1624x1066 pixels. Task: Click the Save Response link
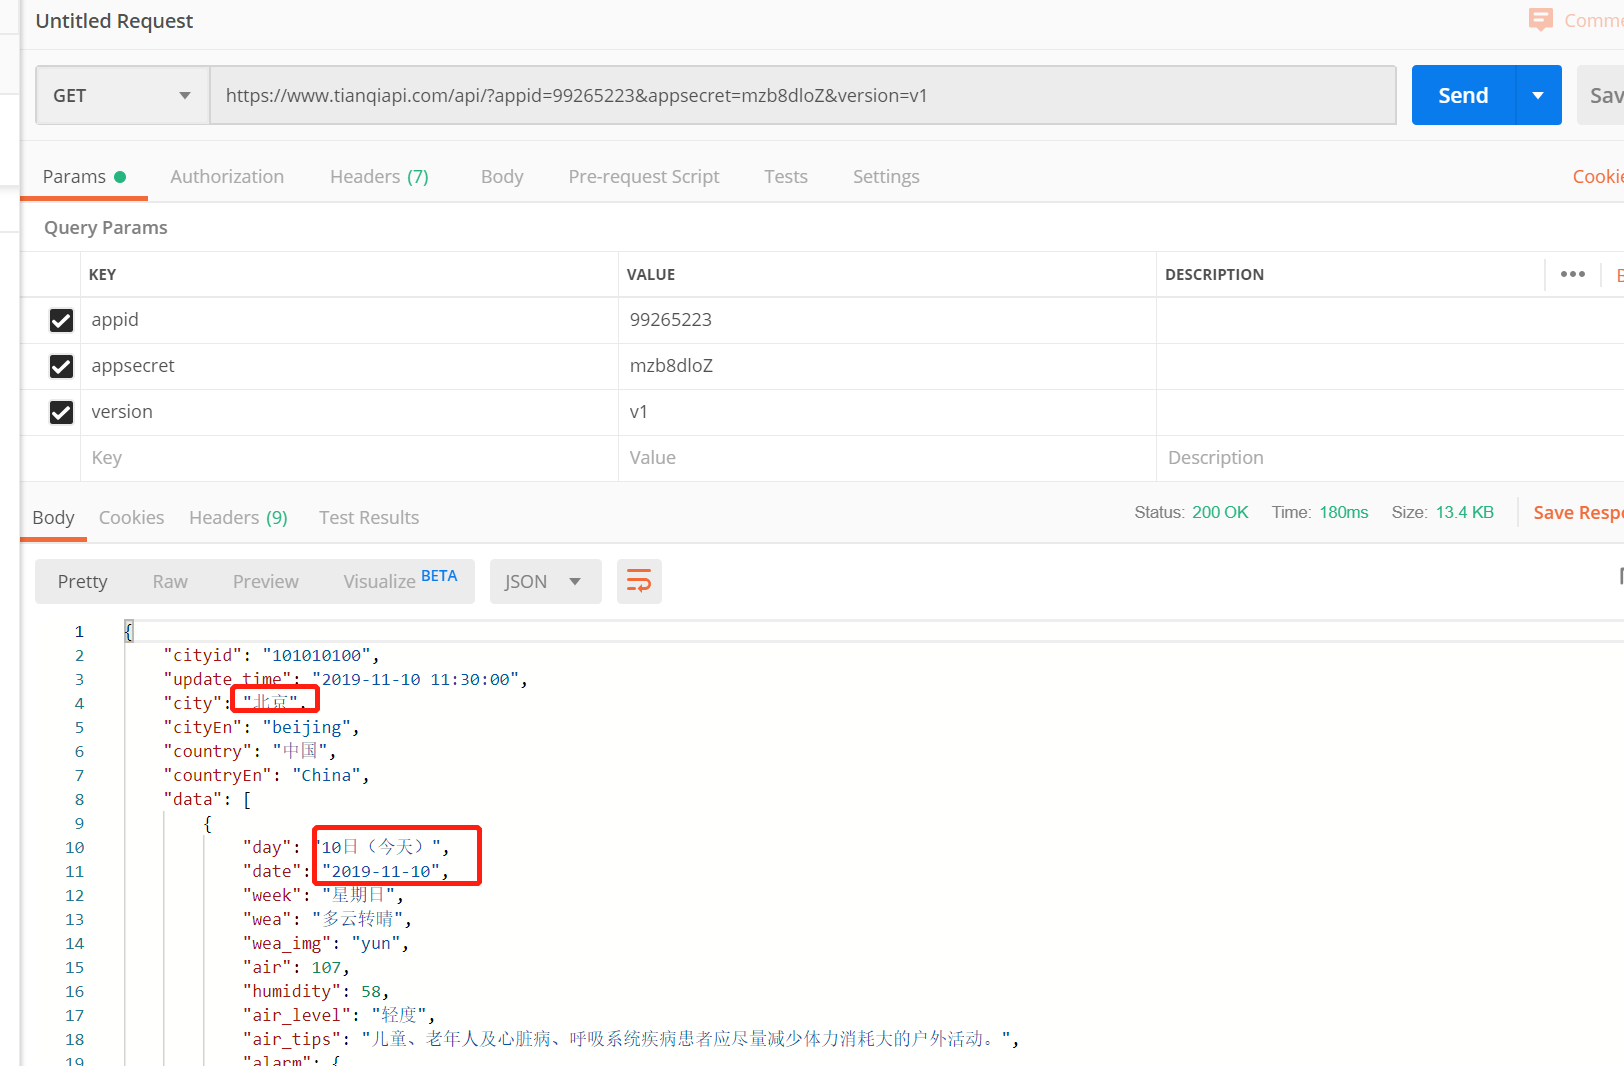coord(1578,512)
